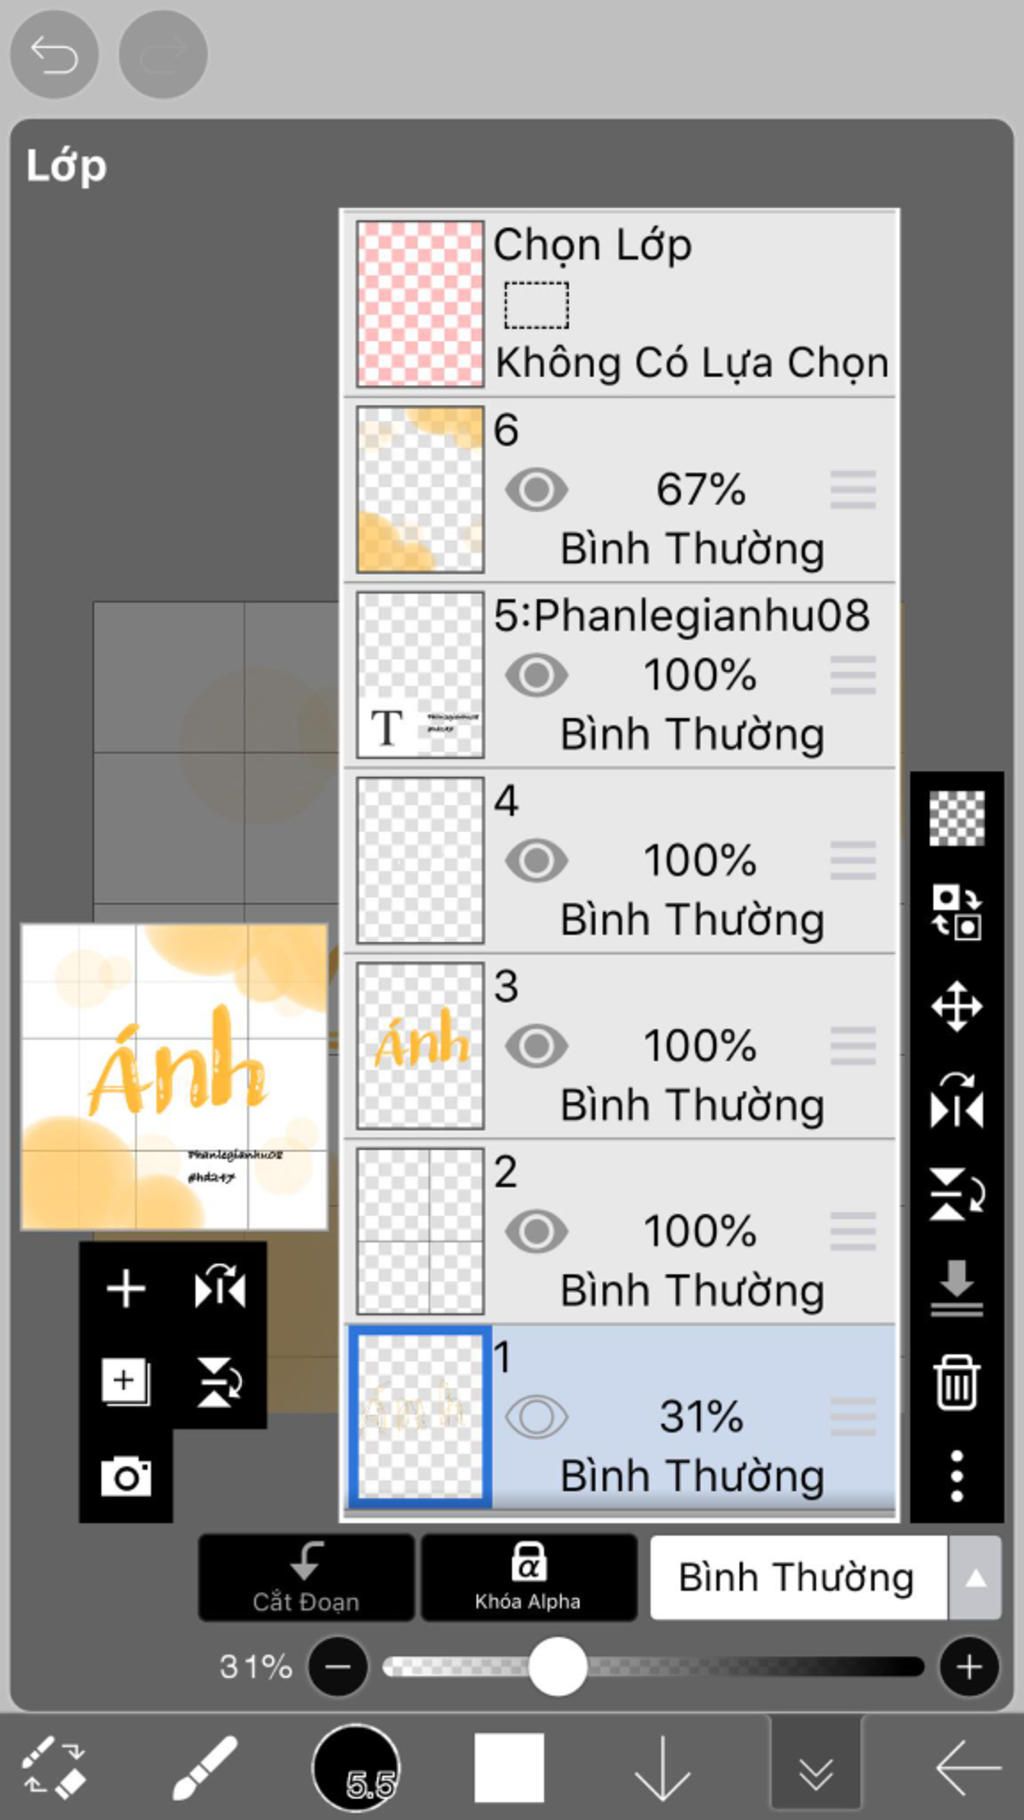Switch between brush and eraser tool
The image size is (1024, 1820).
pos(54,1768)
